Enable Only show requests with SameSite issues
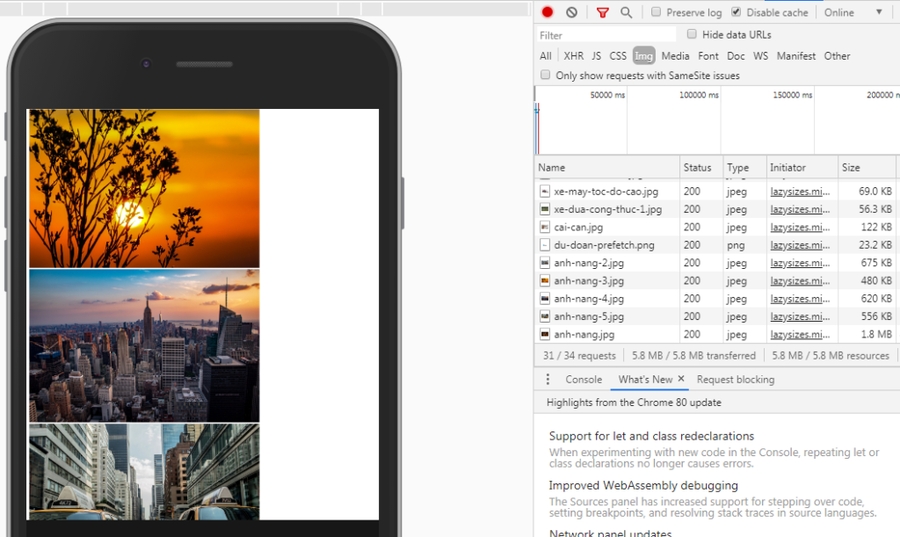This screenshot has height=537, width=900. 546,75
